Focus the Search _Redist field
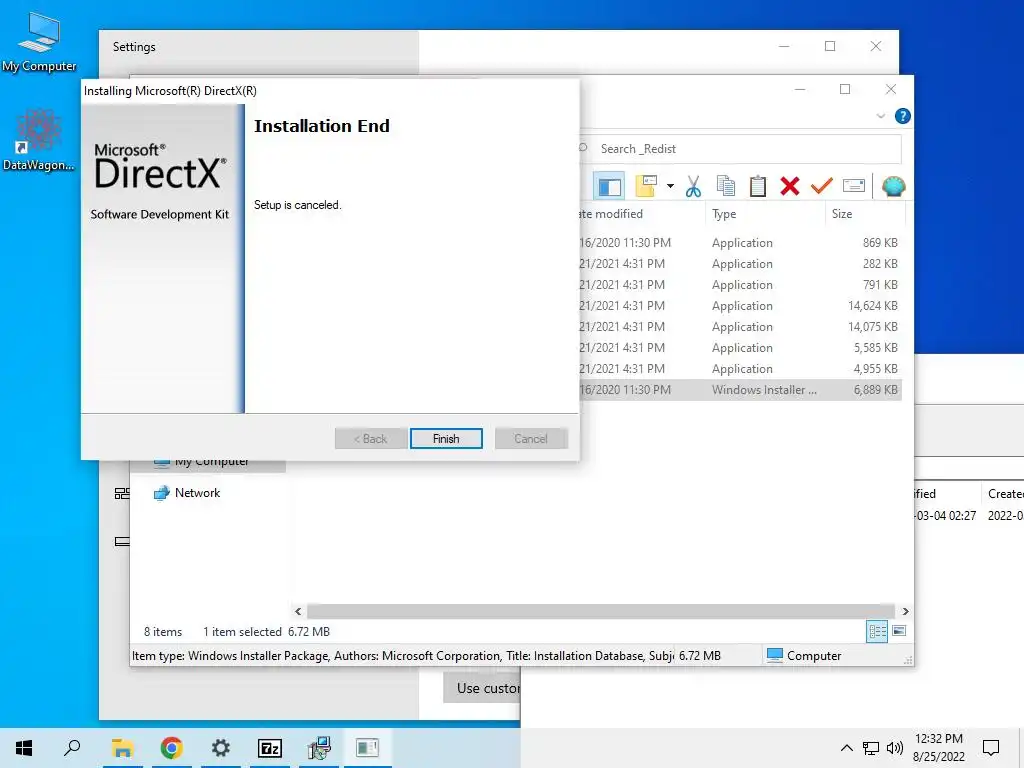The width and height of the screenshot is (1024, 768). [x=740, y=149]
